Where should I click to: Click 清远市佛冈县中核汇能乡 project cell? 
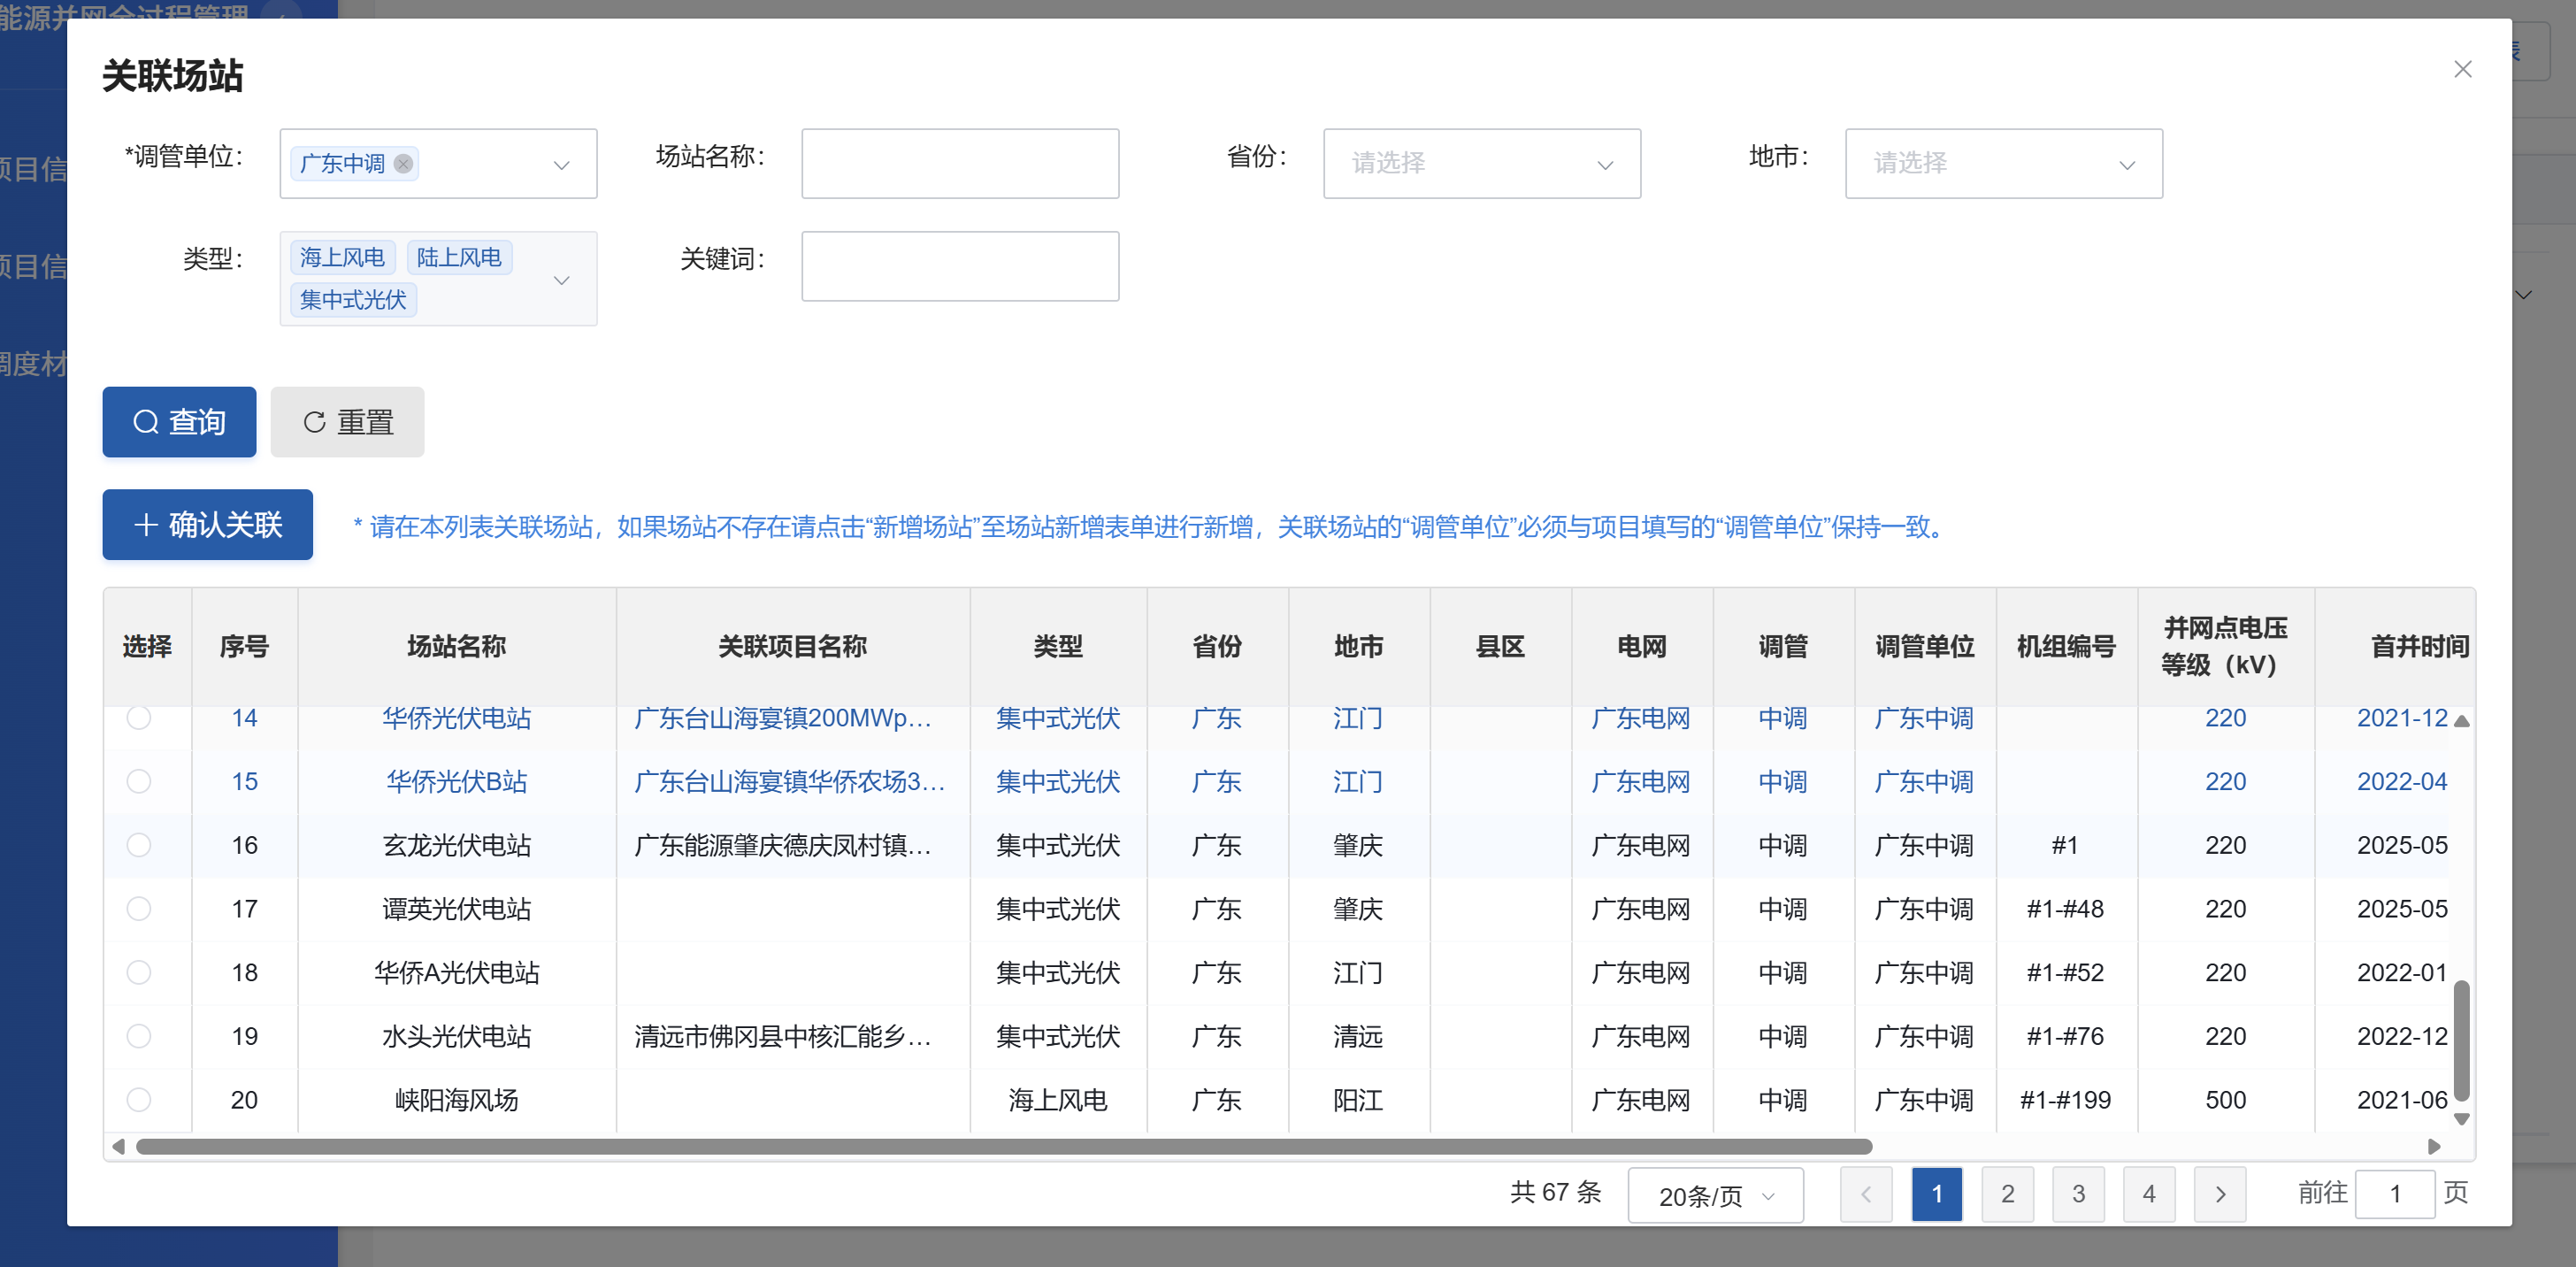[783, 1036]
